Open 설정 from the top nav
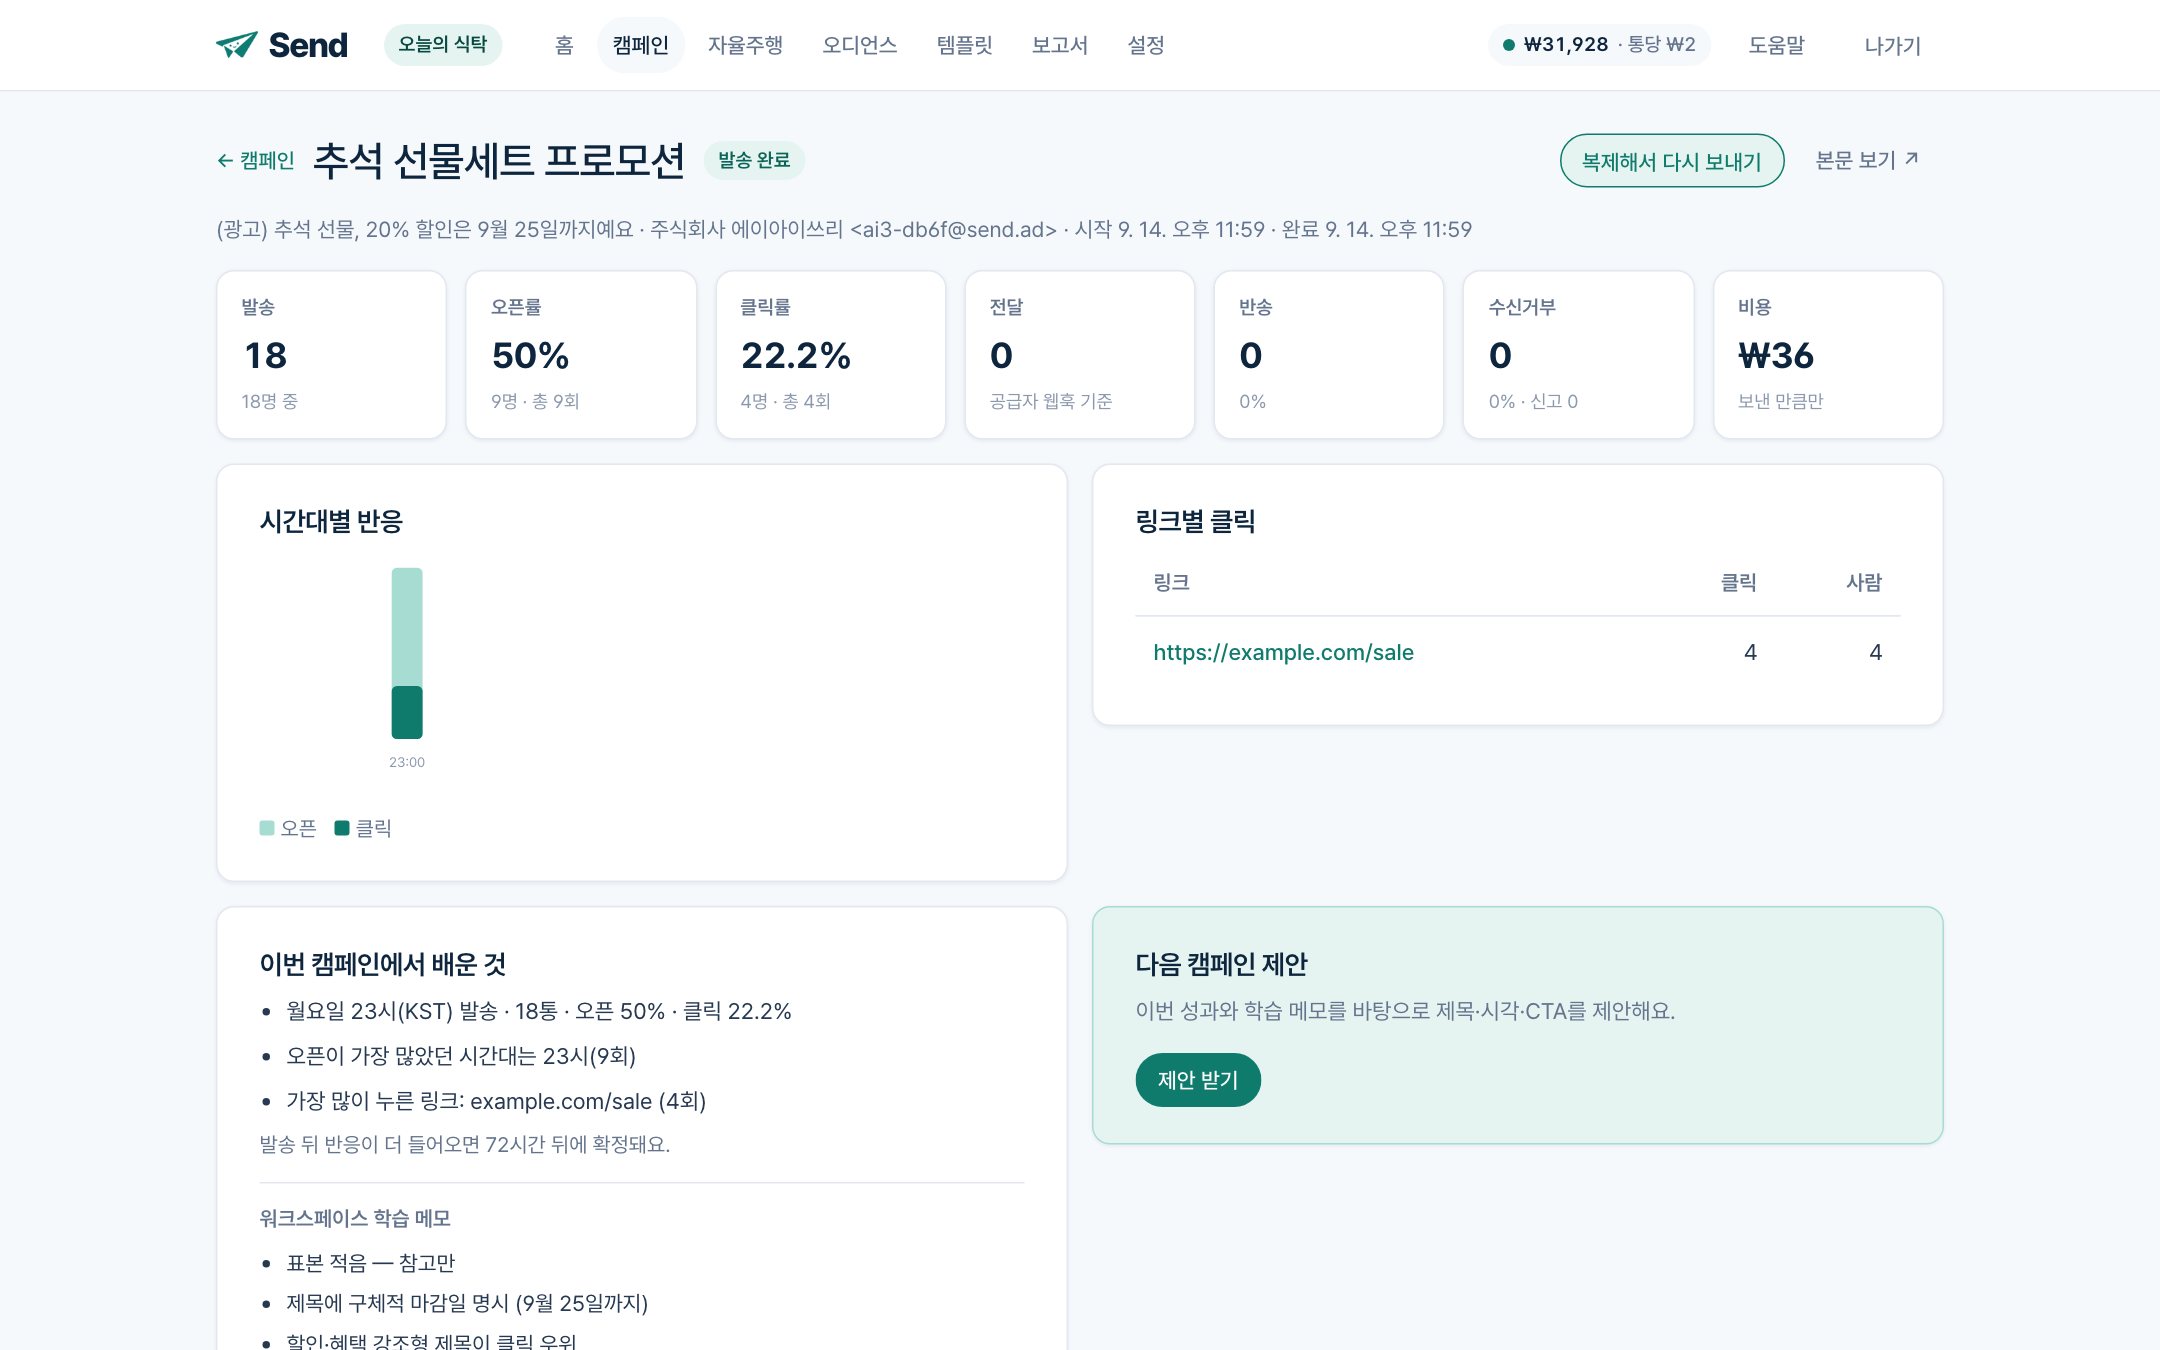Image resolution: width=2160 pixels, height=1350 pixels. pos(1146,45)
